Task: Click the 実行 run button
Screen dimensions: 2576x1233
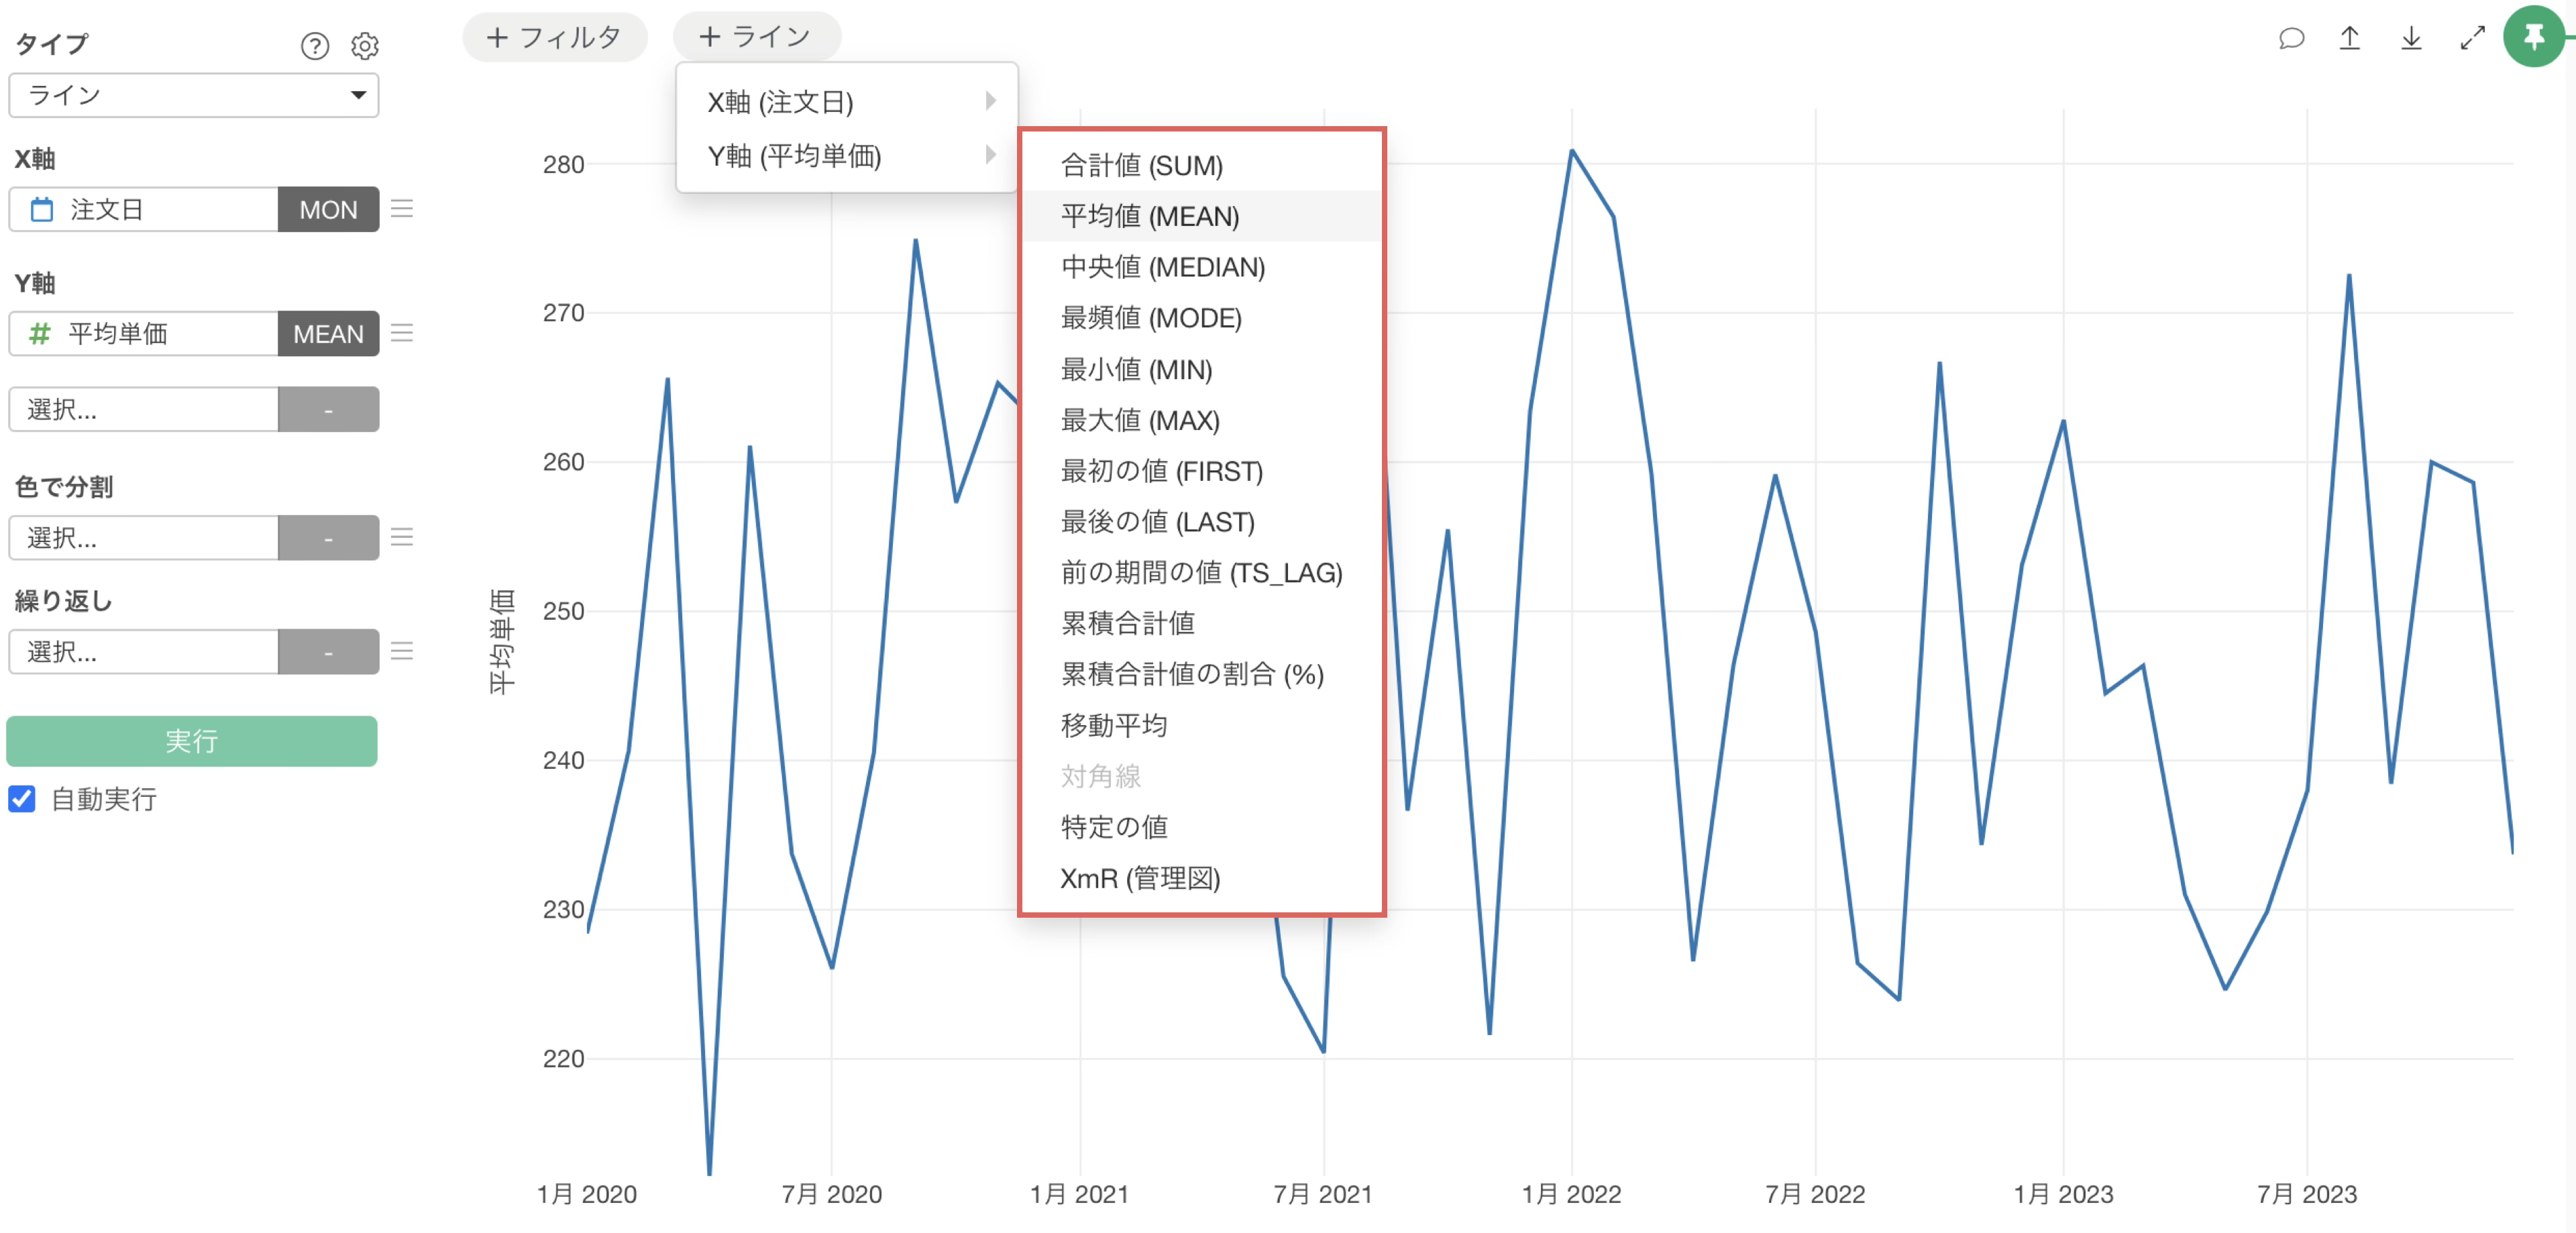Action: [192, 741]
